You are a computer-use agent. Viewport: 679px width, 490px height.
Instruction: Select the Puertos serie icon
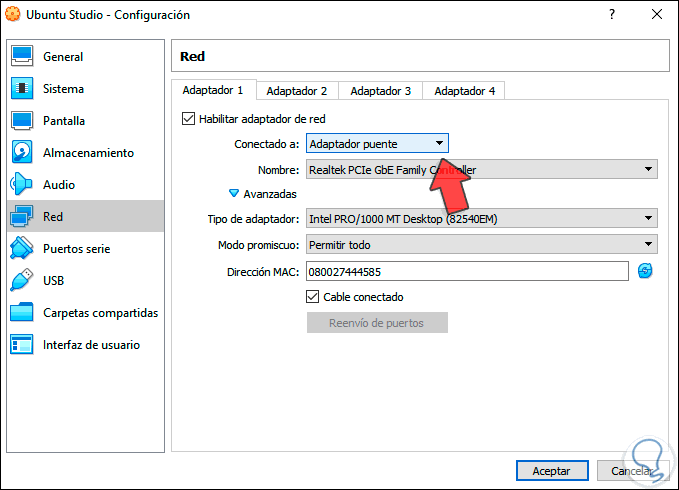23,249
